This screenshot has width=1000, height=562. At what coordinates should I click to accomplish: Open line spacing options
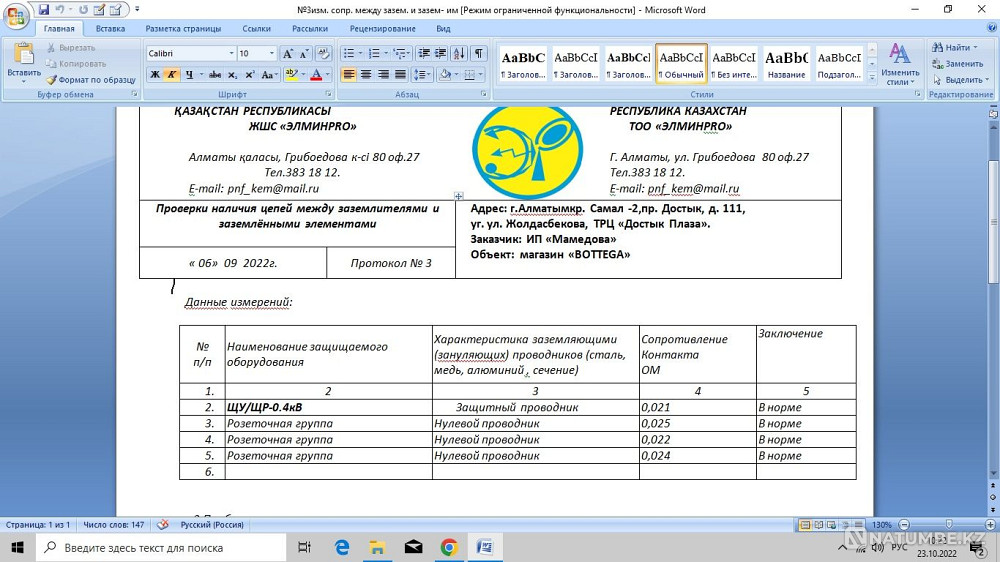422,75
